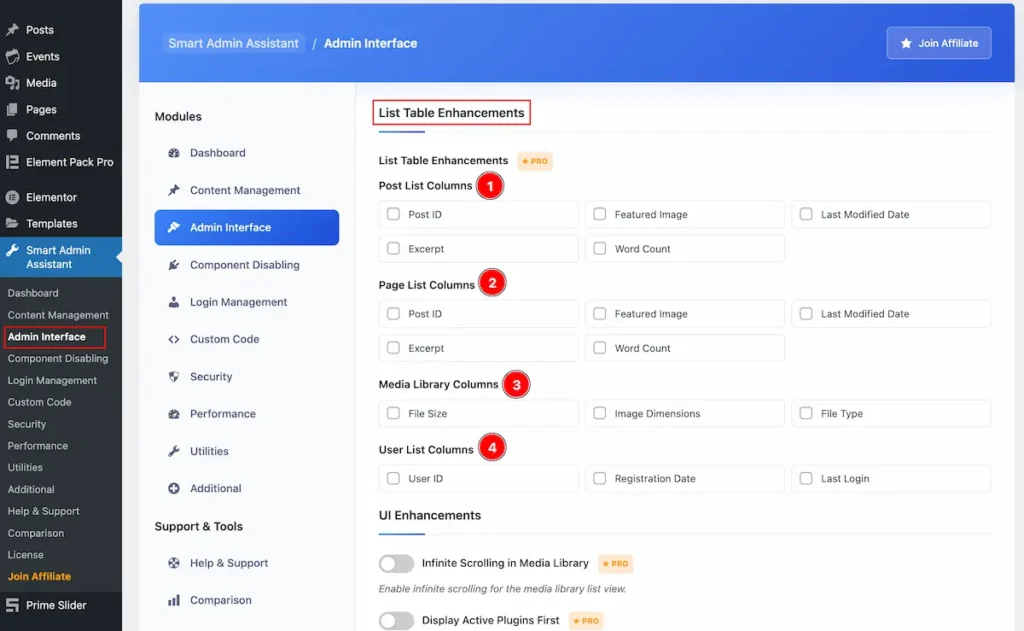The image size is (1024, 631).
Task: Tick the File Type checkbox
Action: pos(806,413)
